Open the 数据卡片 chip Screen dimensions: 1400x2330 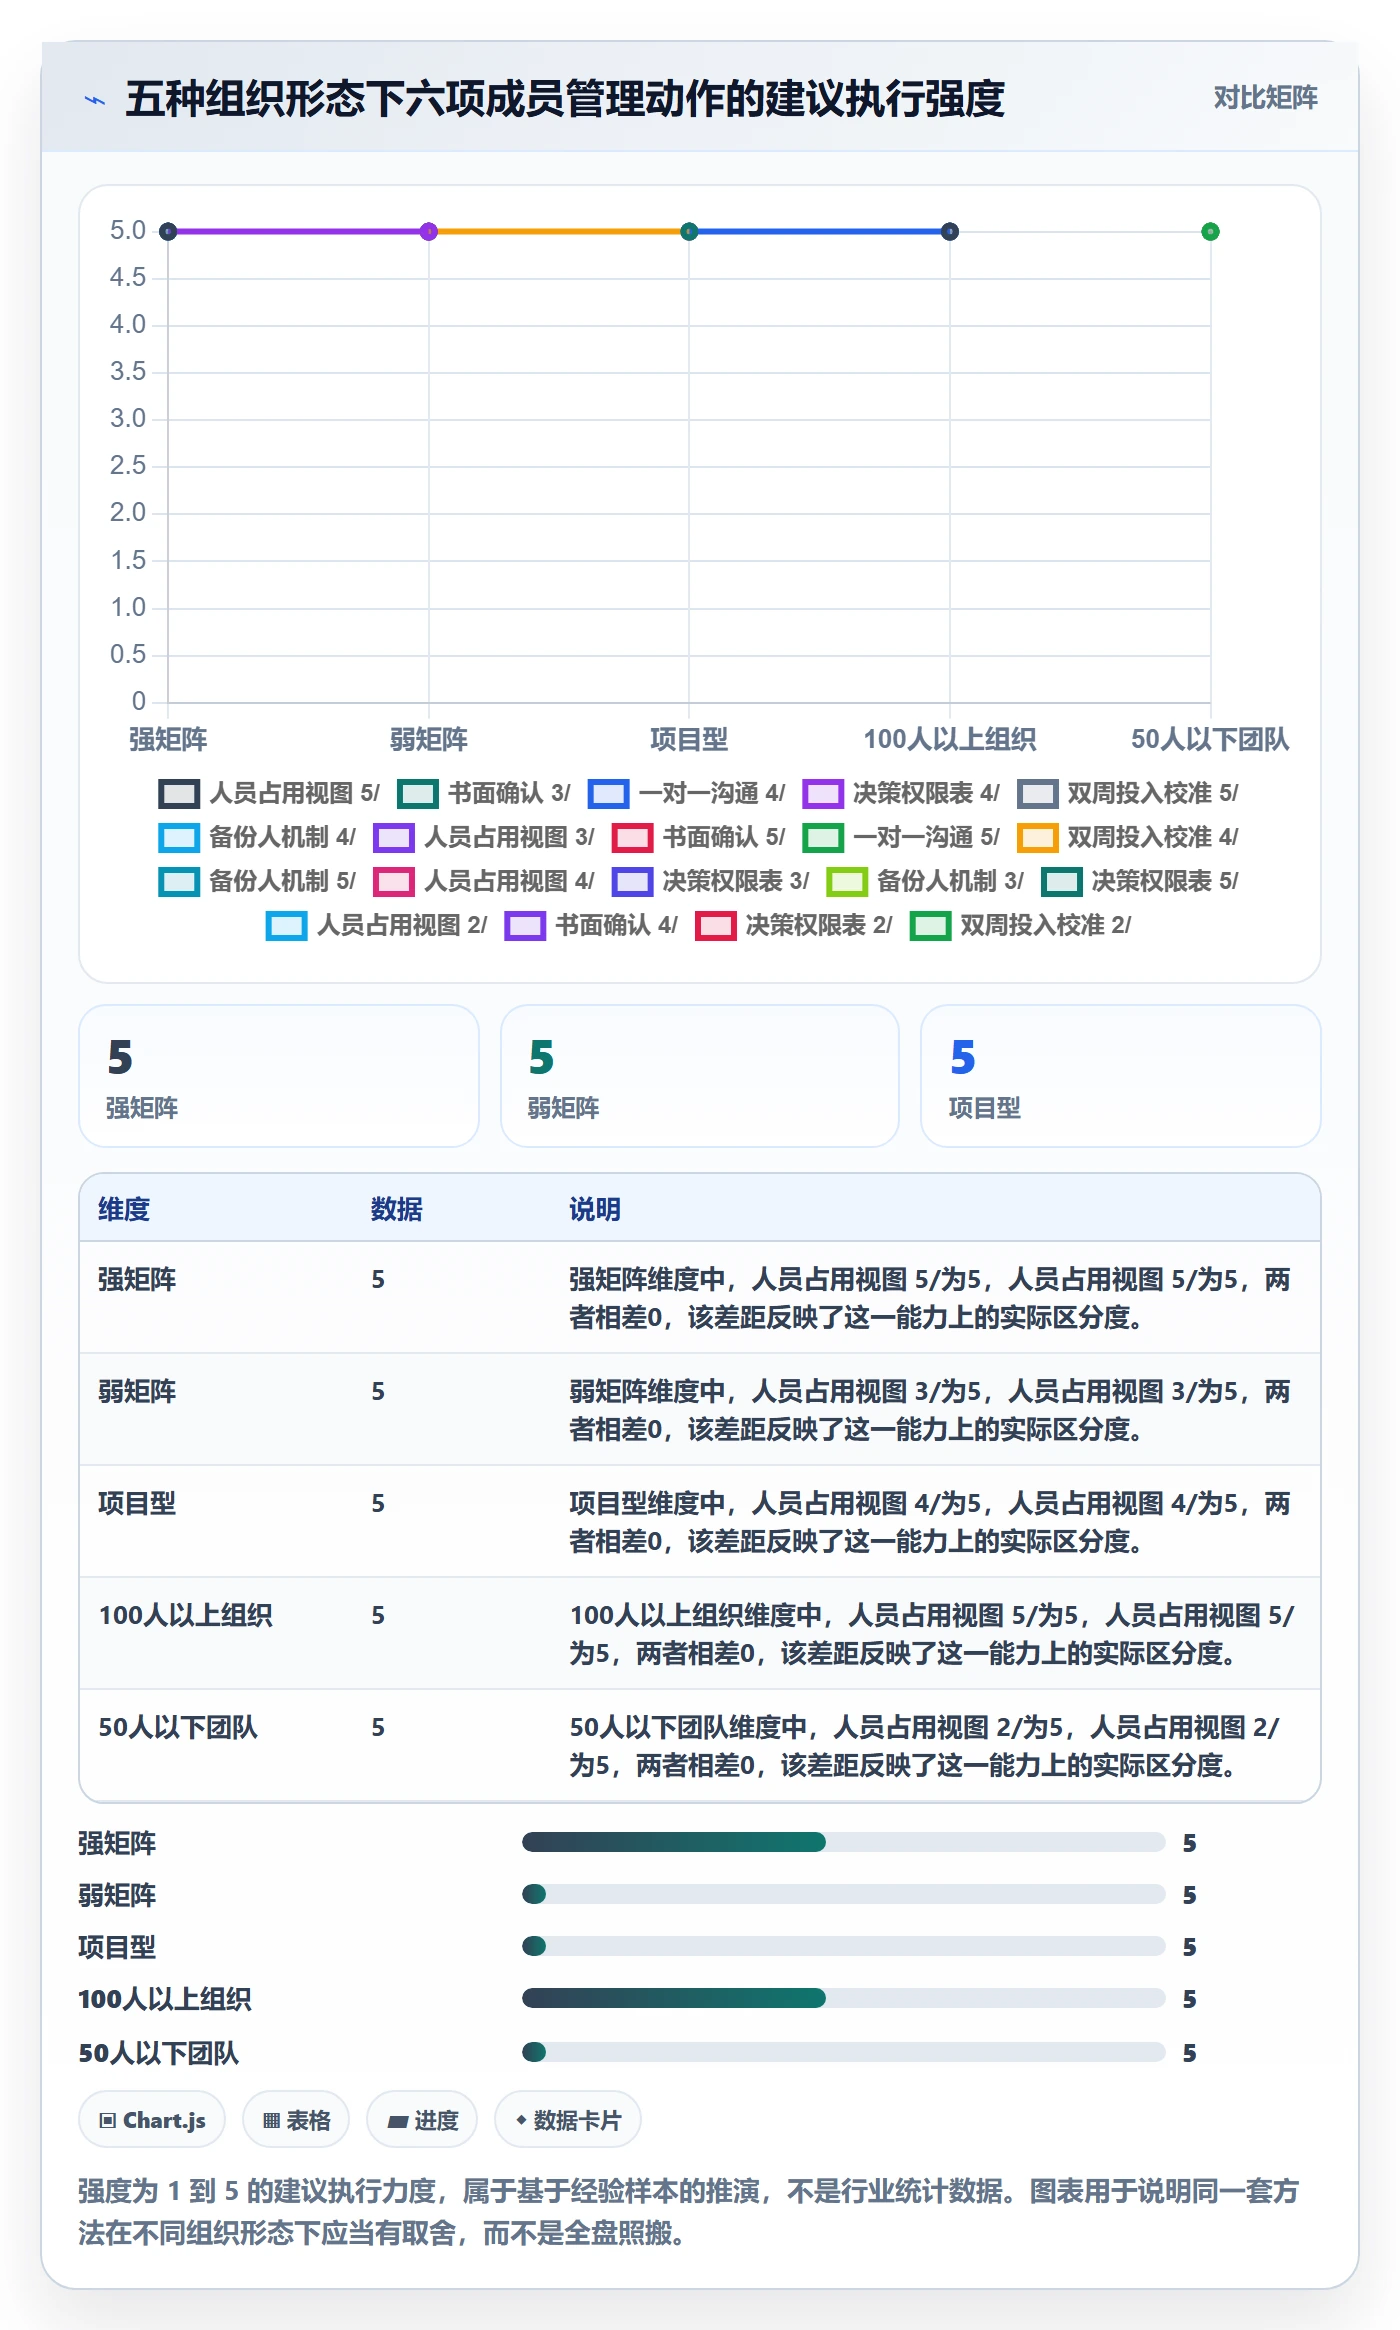[x=568, y=2121]
